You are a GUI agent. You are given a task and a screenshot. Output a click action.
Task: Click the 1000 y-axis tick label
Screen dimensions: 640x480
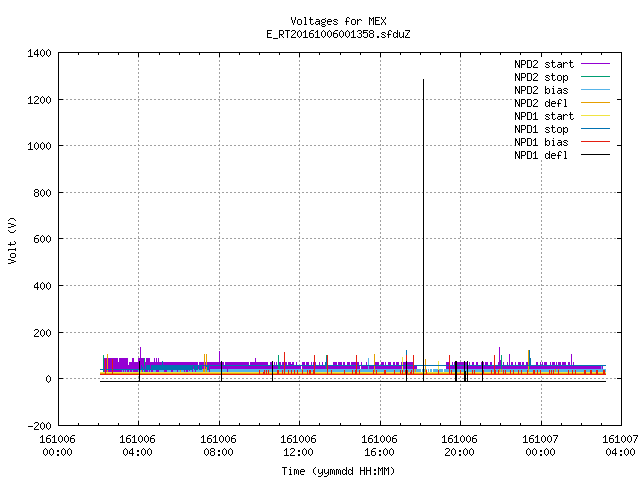tap(39, 147)
